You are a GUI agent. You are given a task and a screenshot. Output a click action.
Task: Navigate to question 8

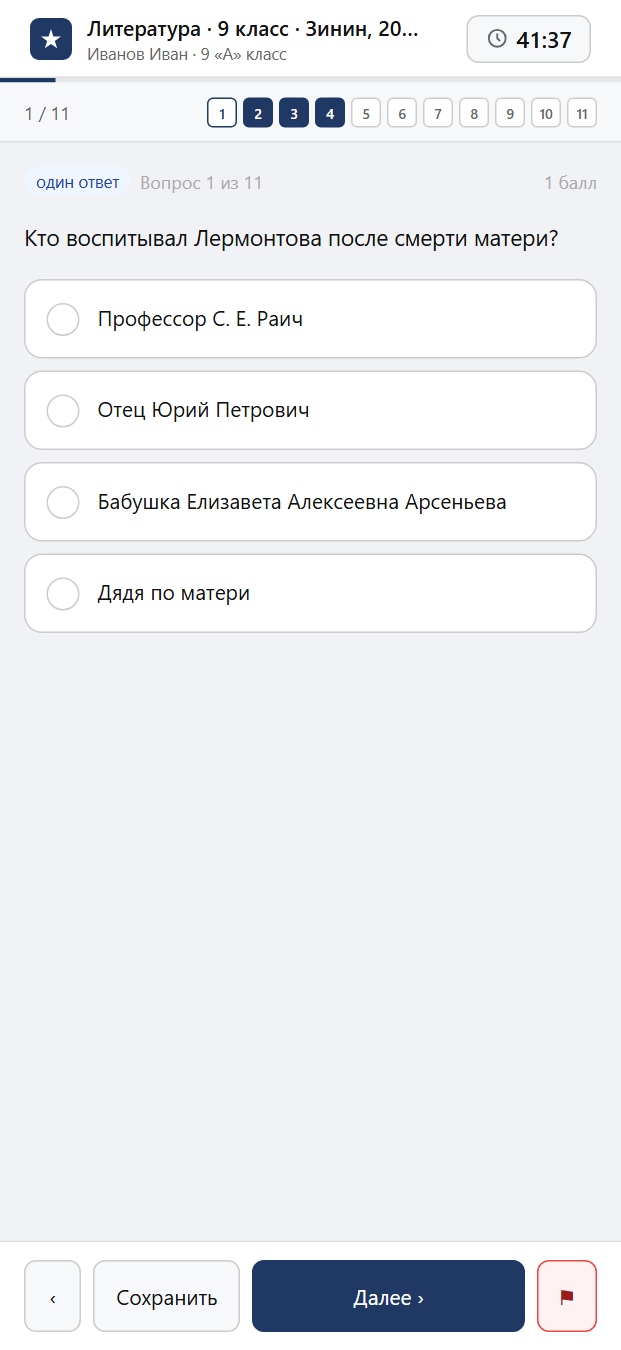[474, 113]
